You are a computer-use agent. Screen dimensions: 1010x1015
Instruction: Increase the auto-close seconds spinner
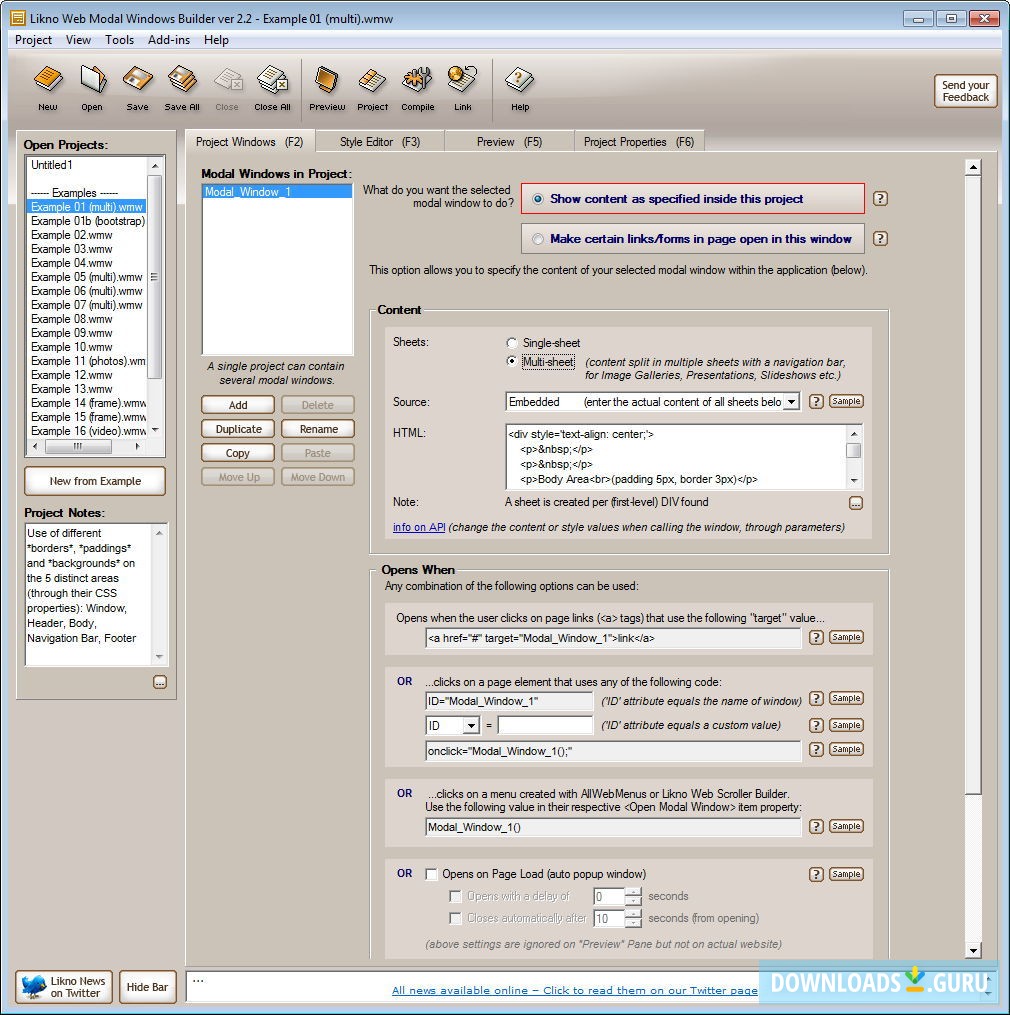(635, 914)
